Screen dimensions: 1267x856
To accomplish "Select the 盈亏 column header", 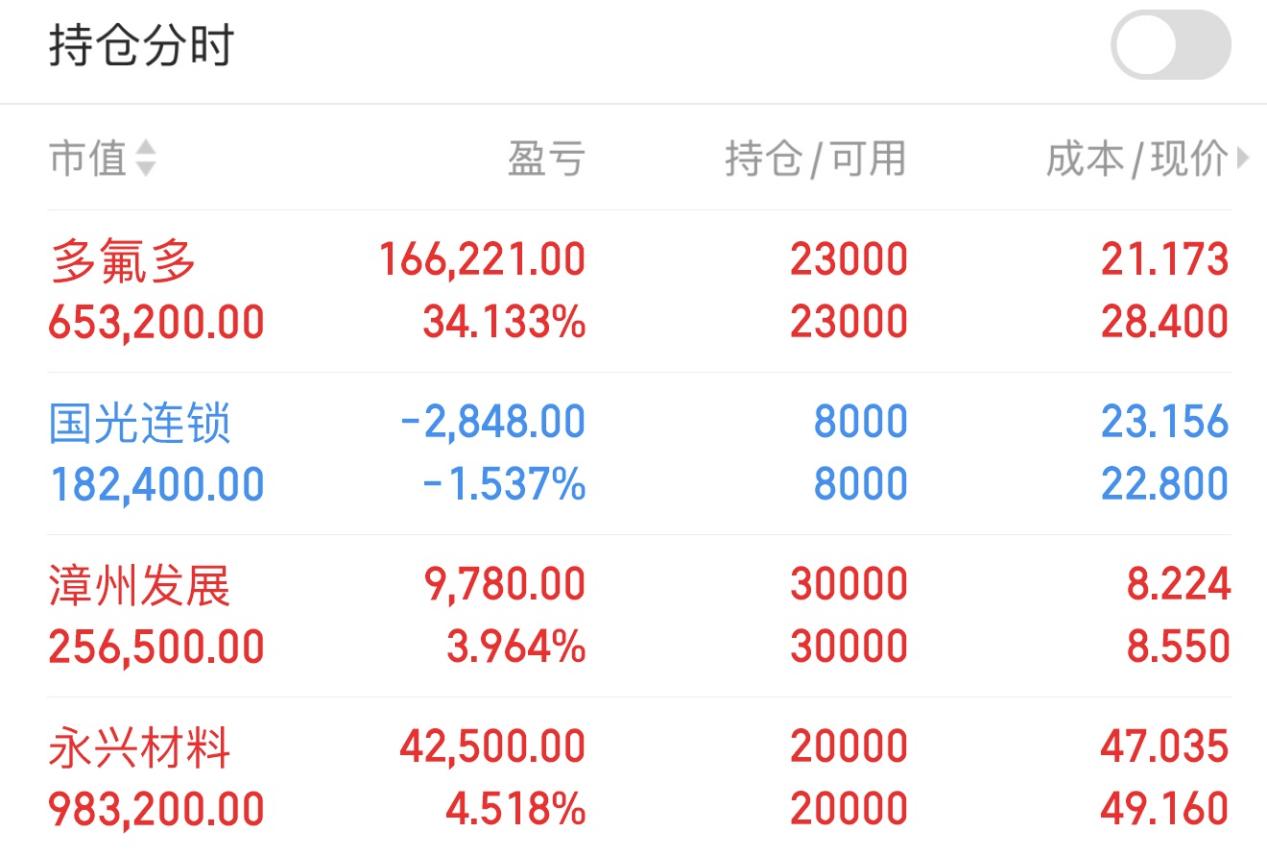I will (x=546, y=159).
